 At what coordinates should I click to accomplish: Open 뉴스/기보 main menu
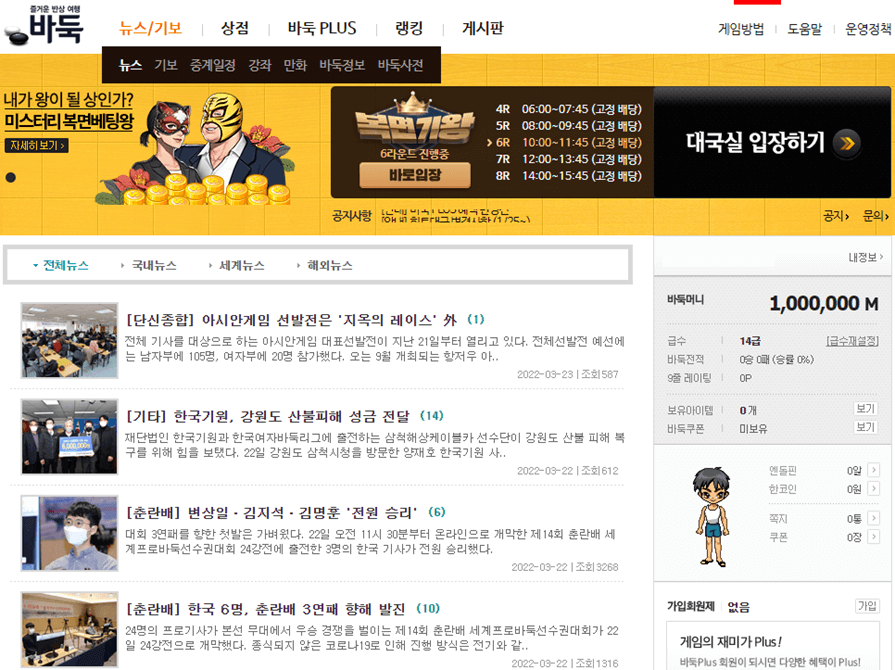pyautogui.click(x=151, y=28)
